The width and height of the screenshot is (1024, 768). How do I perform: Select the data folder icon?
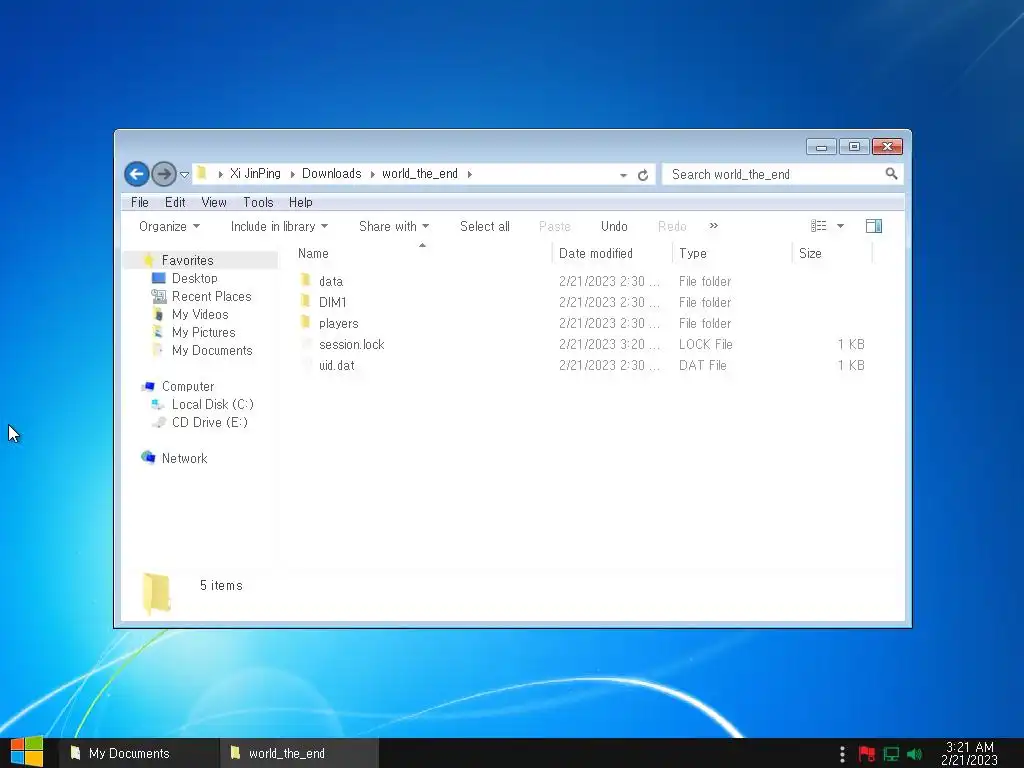306,281
